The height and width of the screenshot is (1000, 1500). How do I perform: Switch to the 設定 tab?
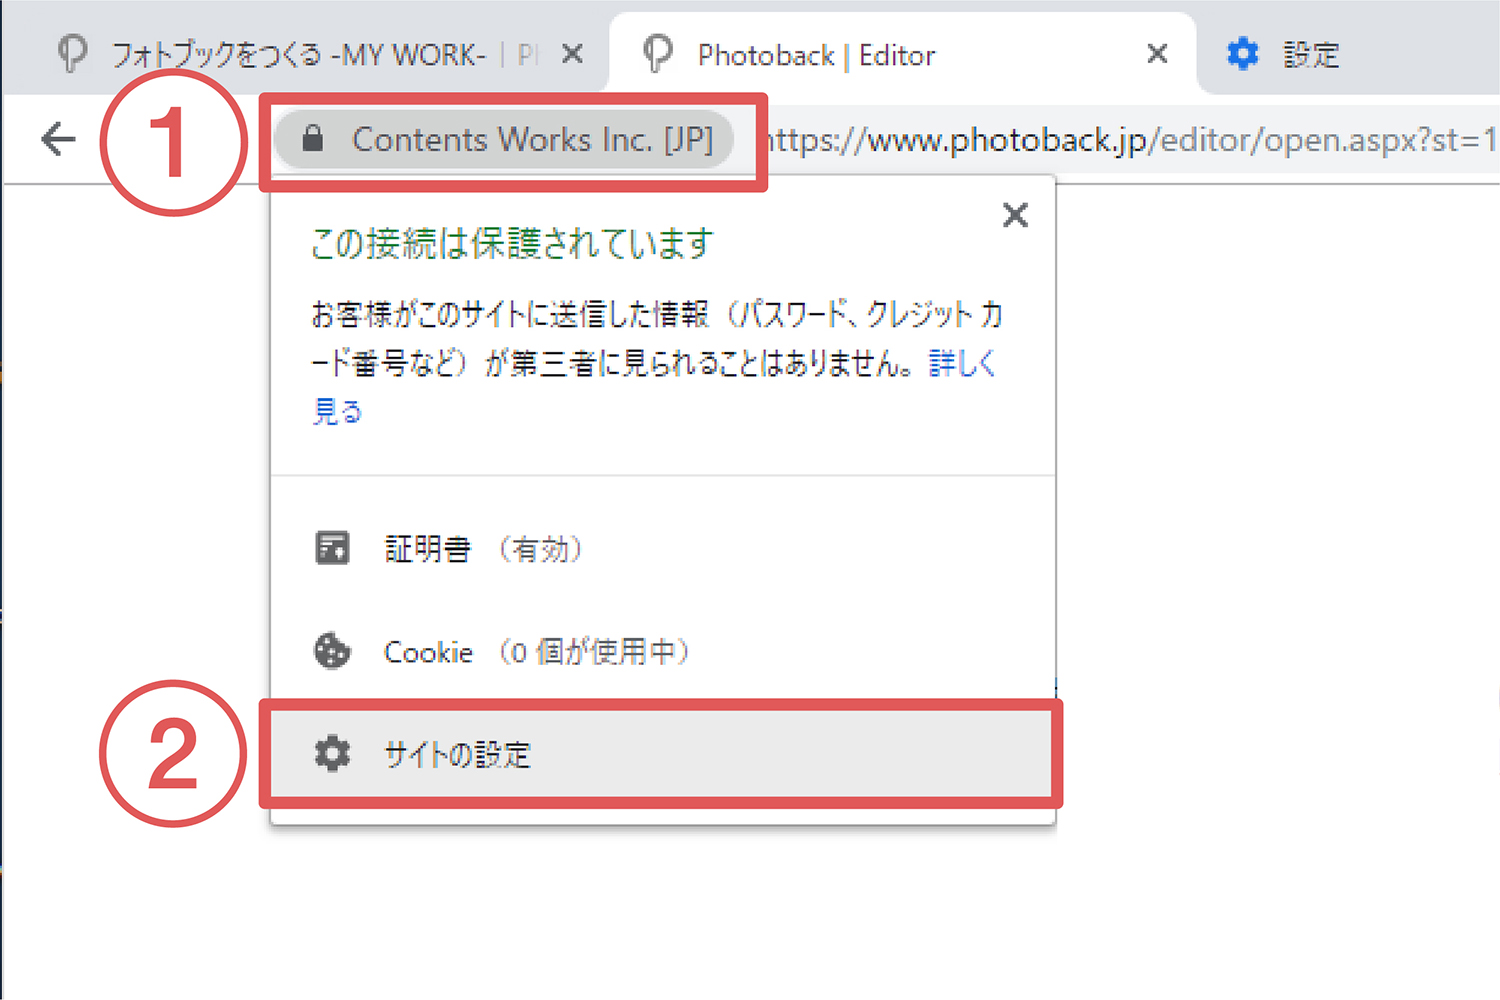tap(1350, 54)
